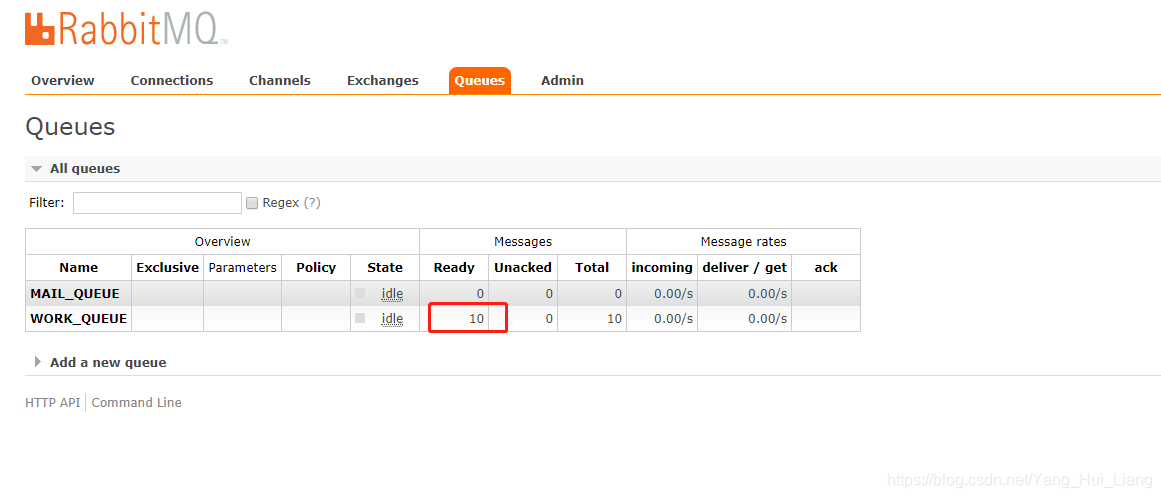1161x498 pixels.
Task: Sort by incoming rate column
Action: [x=662, y=268]
